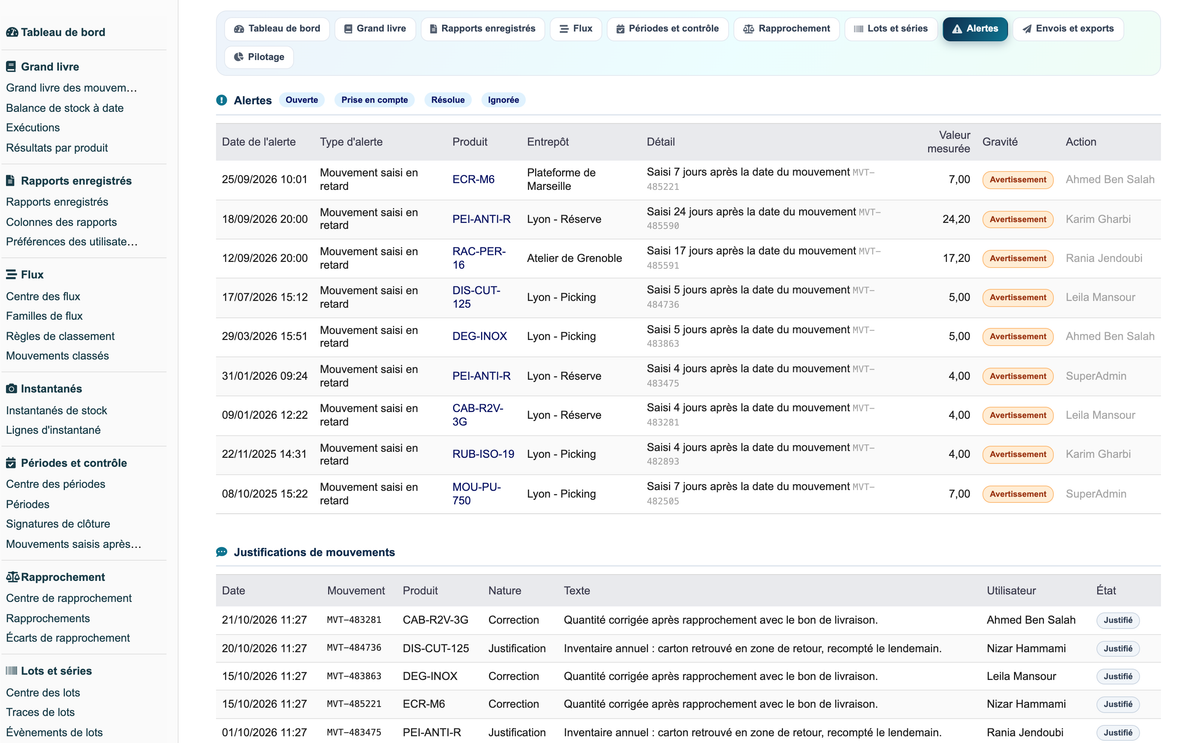Switch to the Grand livre top tab

375,29
